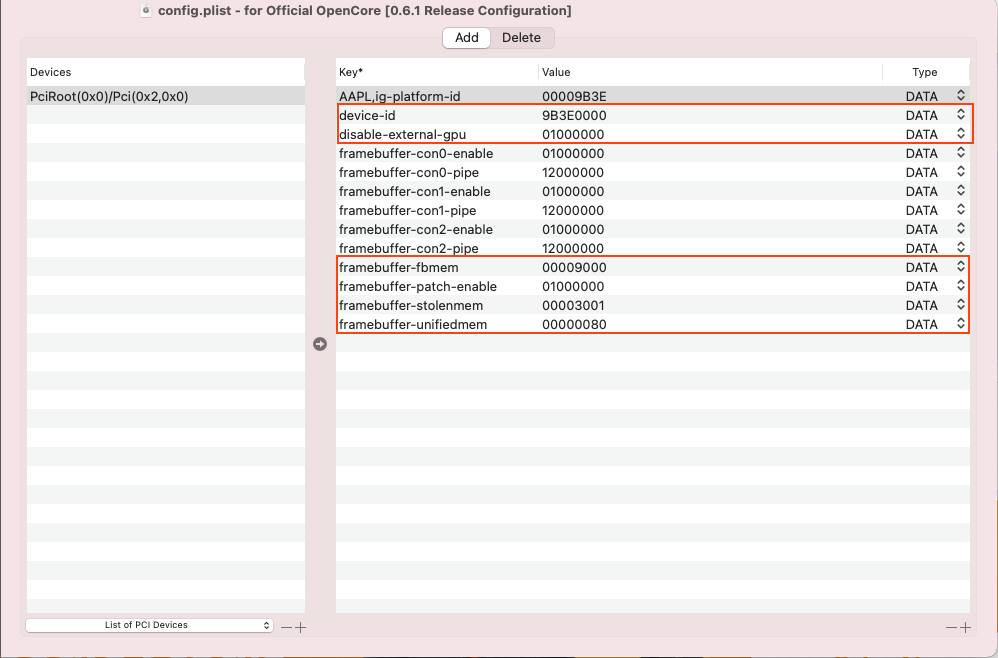The width and height of the screenshot is (998, 658).
Task: Change the type of the device-id row
Action: coord(961,115)
